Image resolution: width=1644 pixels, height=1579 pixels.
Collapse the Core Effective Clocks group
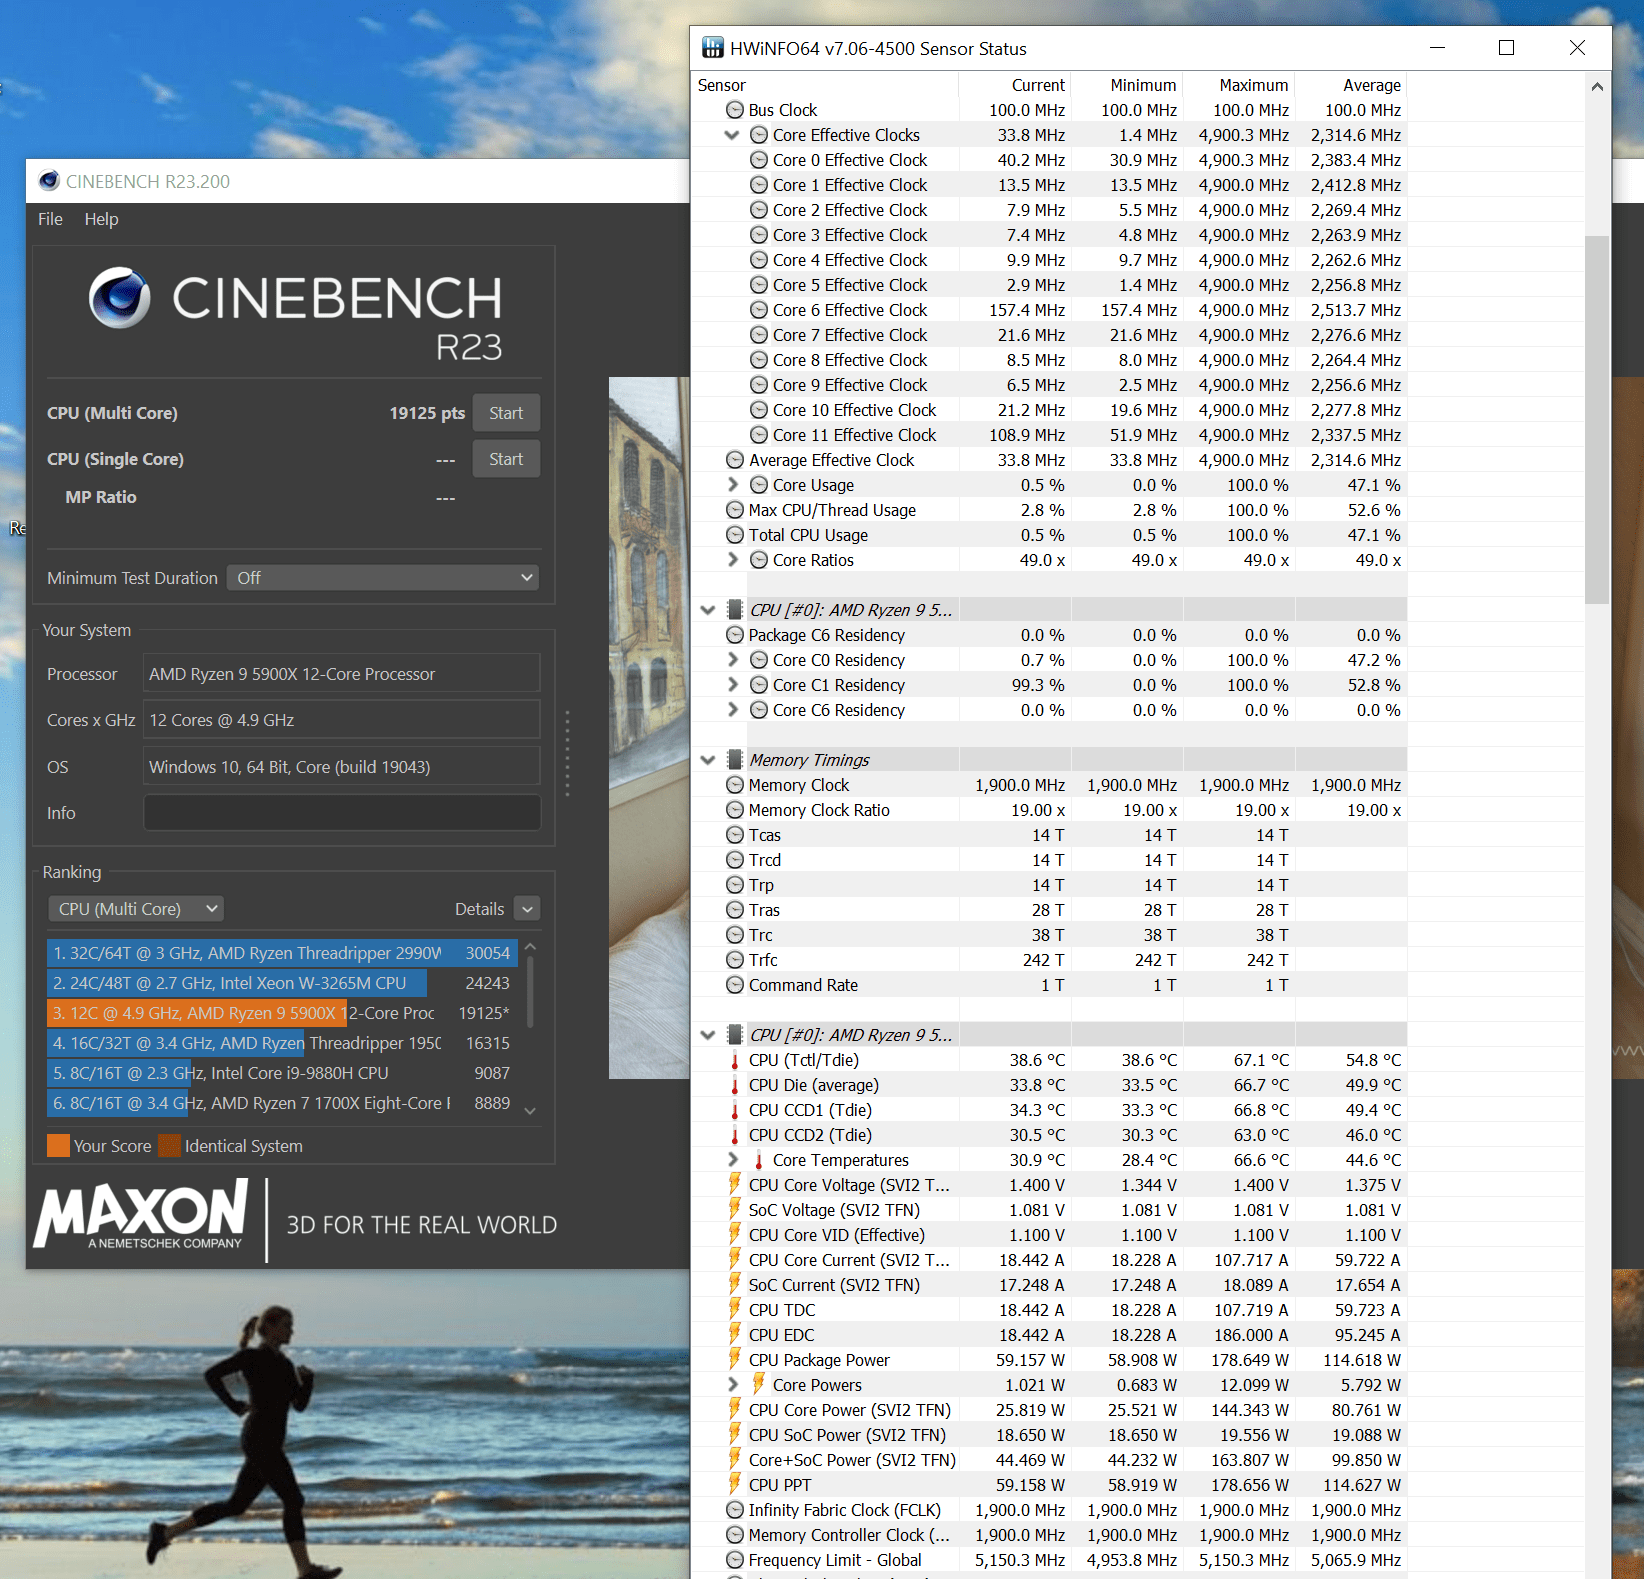pos(731,135)
